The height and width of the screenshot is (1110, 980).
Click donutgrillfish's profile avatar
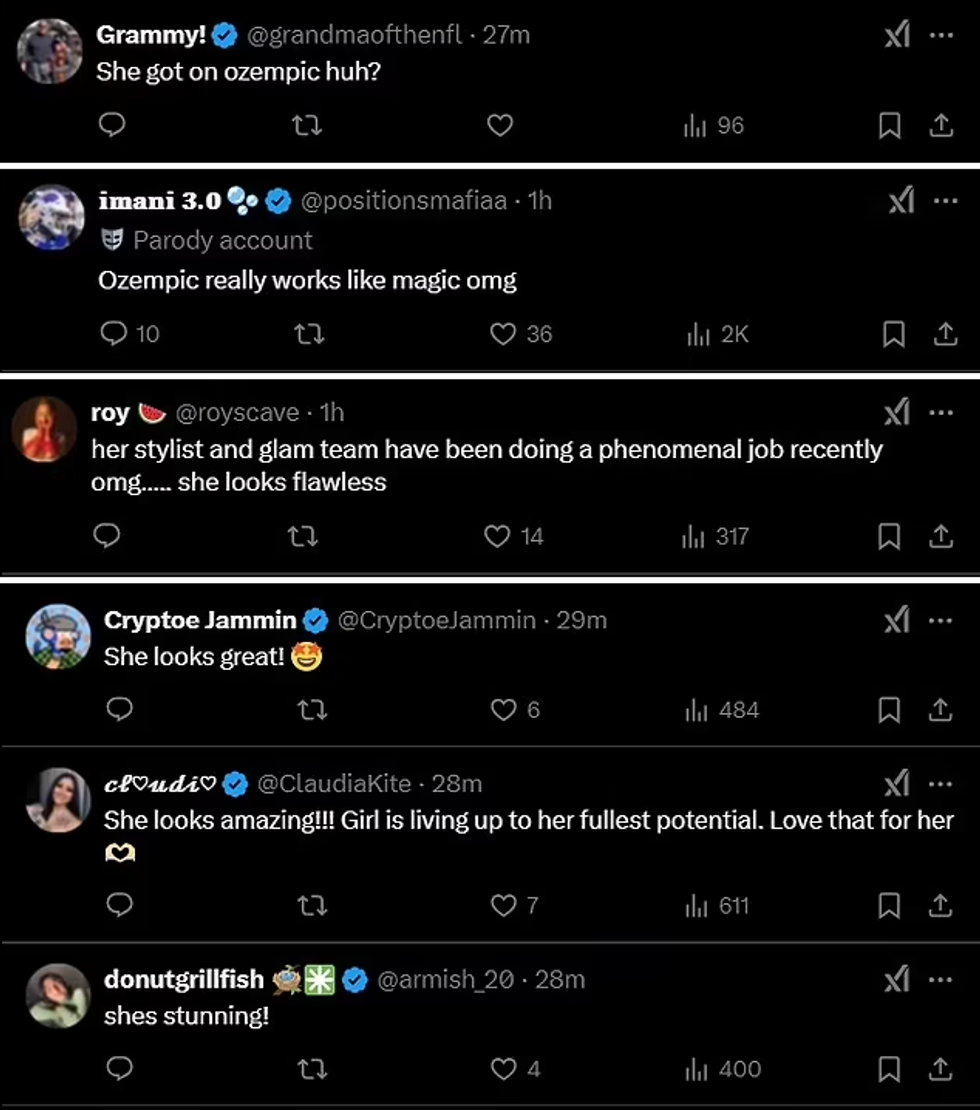59,996
